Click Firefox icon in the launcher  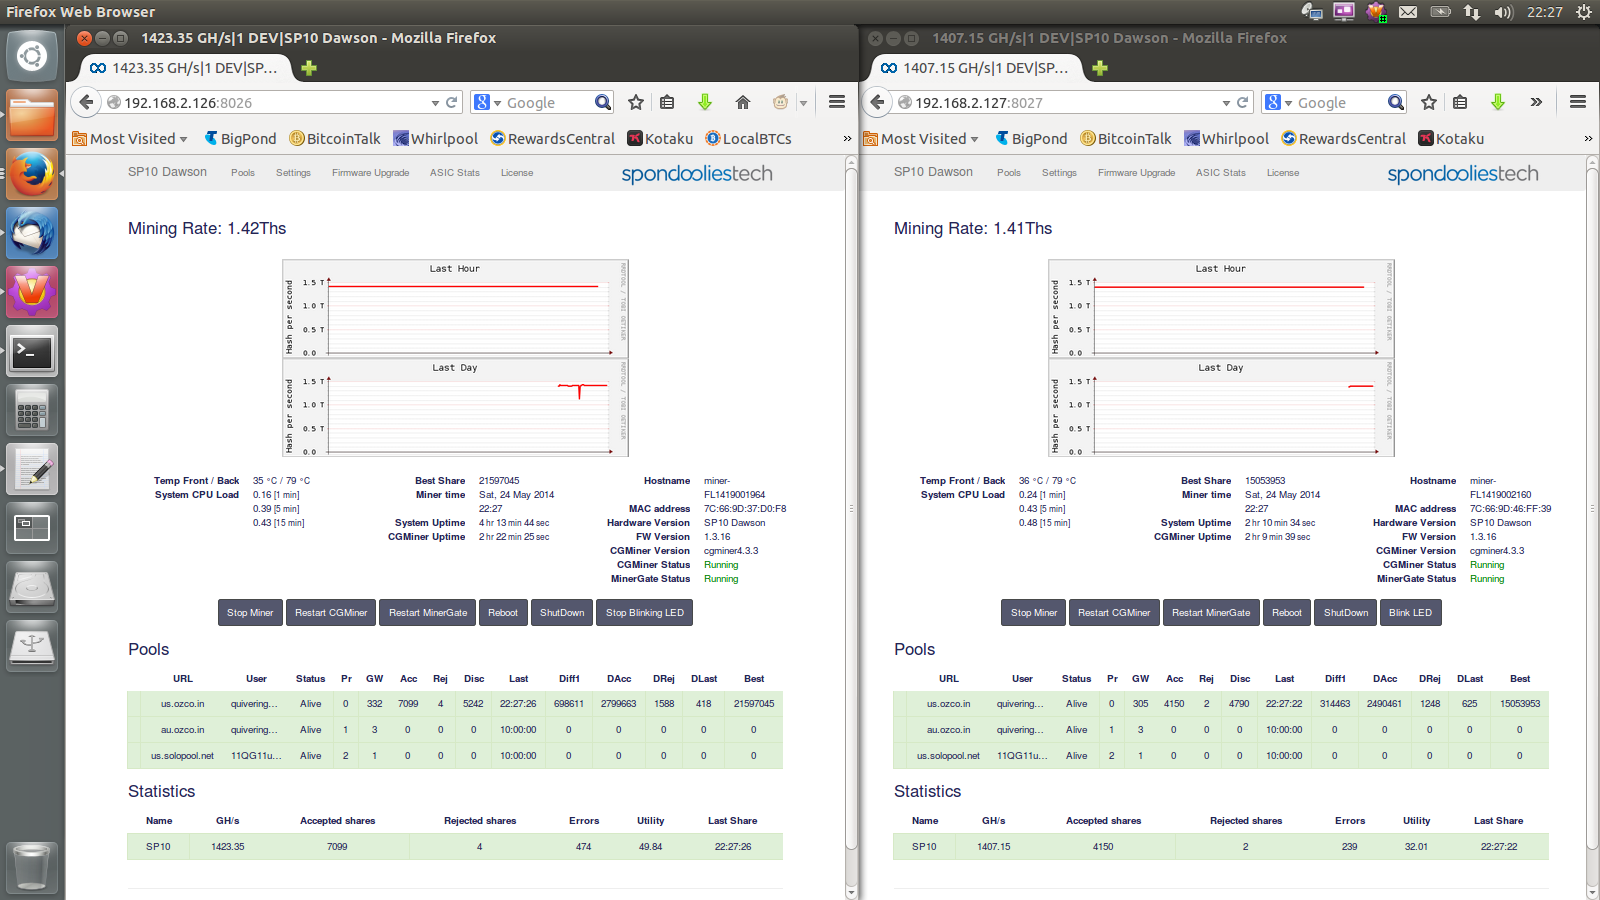[32, 174]
